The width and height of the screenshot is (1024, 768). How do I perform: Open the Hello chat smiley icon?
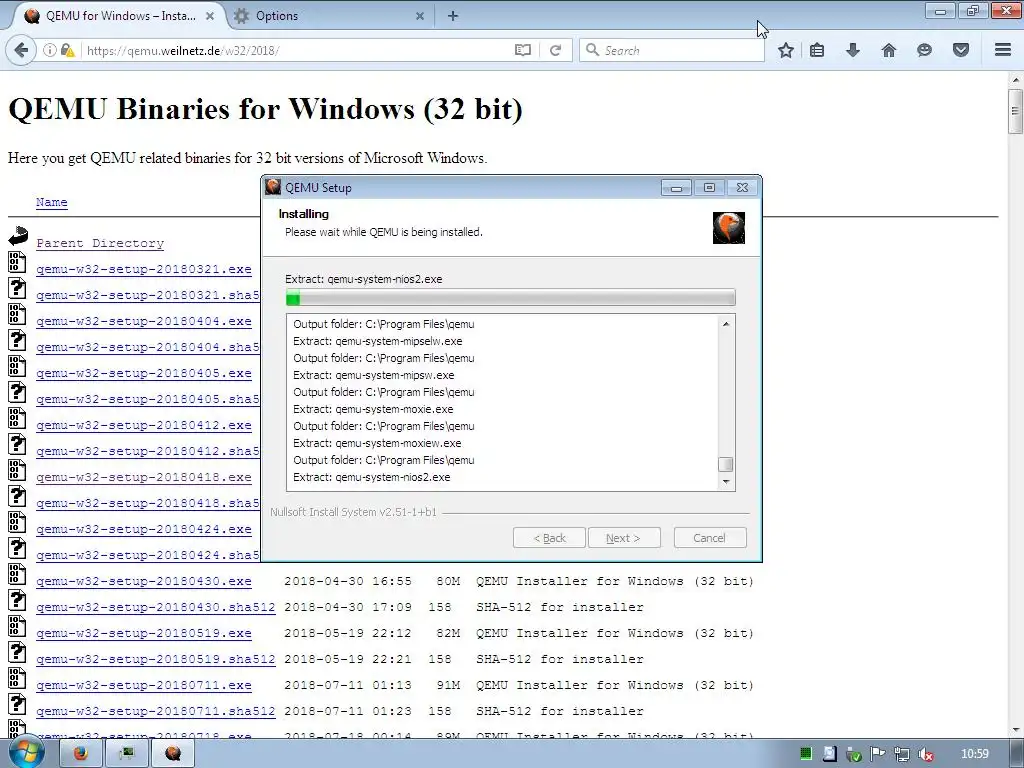924,50
